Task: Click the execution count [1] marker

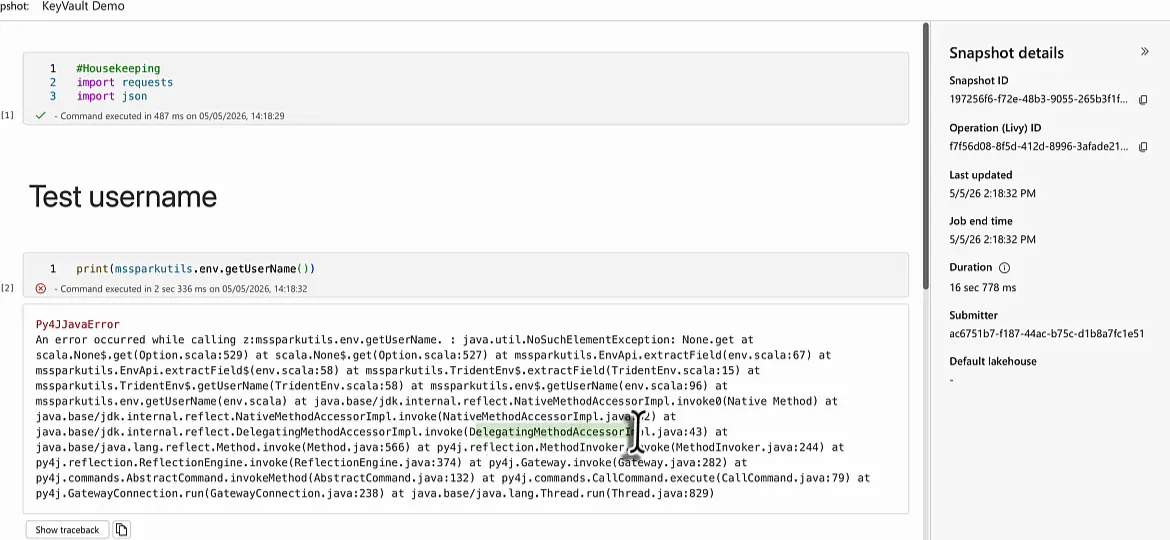Action: pyautogui.click(x=7, y=115)
